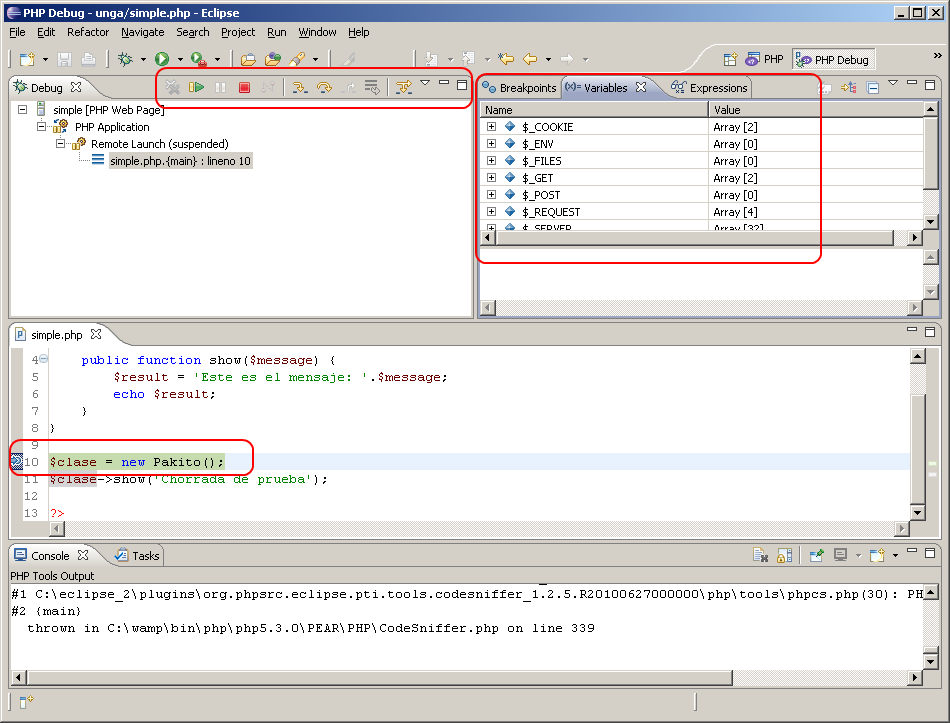950x723 pixels.
Task: Select stack frame simple.php.{main} : lineno 10
Action: tap(180, 161)
